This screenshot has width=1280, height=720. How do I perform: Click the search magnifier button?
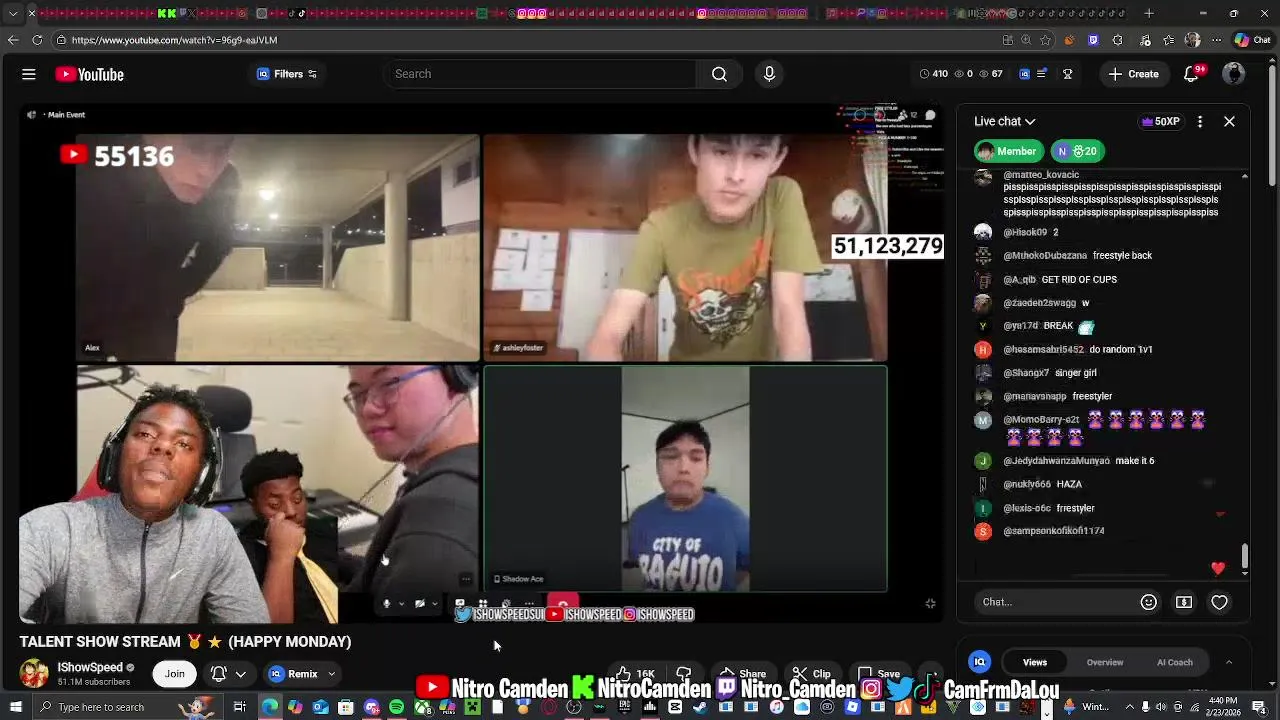[719, 74]
